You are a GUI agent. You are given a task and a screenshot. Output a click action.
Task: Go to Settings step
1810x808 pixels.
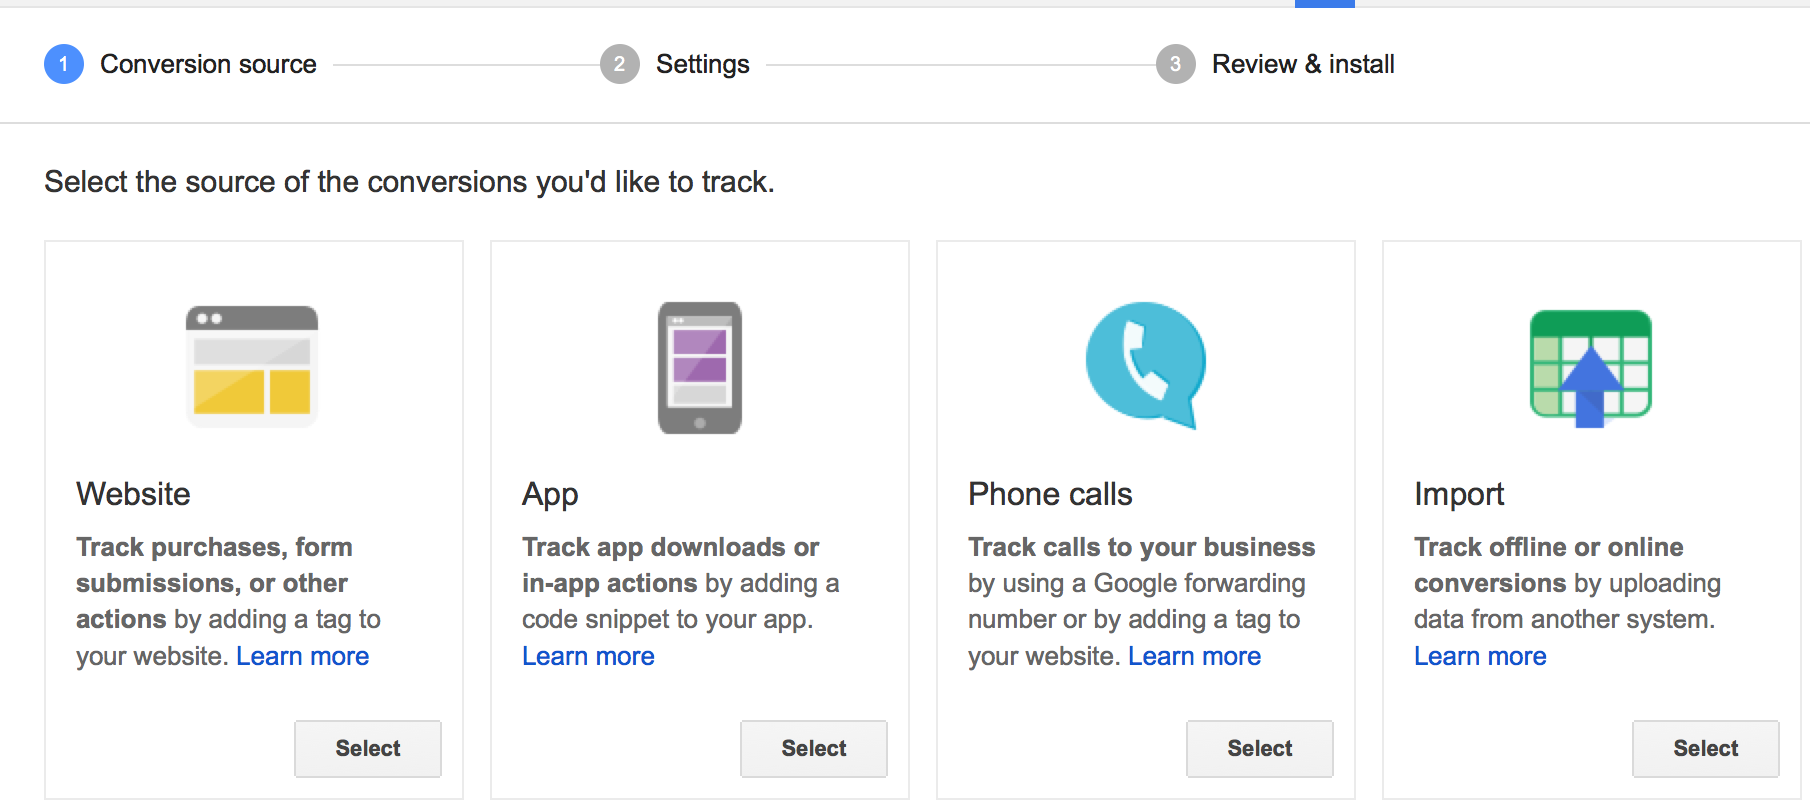pos(703,64)
